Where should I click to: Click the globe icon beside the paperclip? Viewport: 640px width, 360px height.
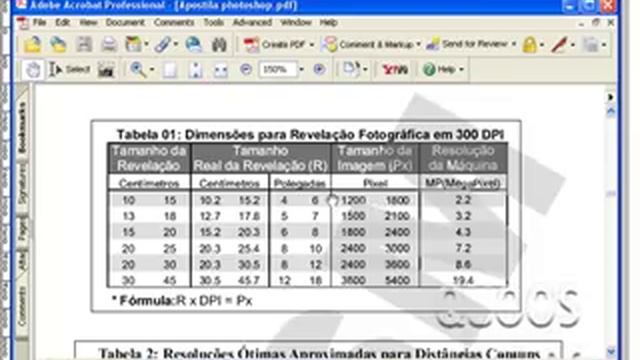click(193, 44)
